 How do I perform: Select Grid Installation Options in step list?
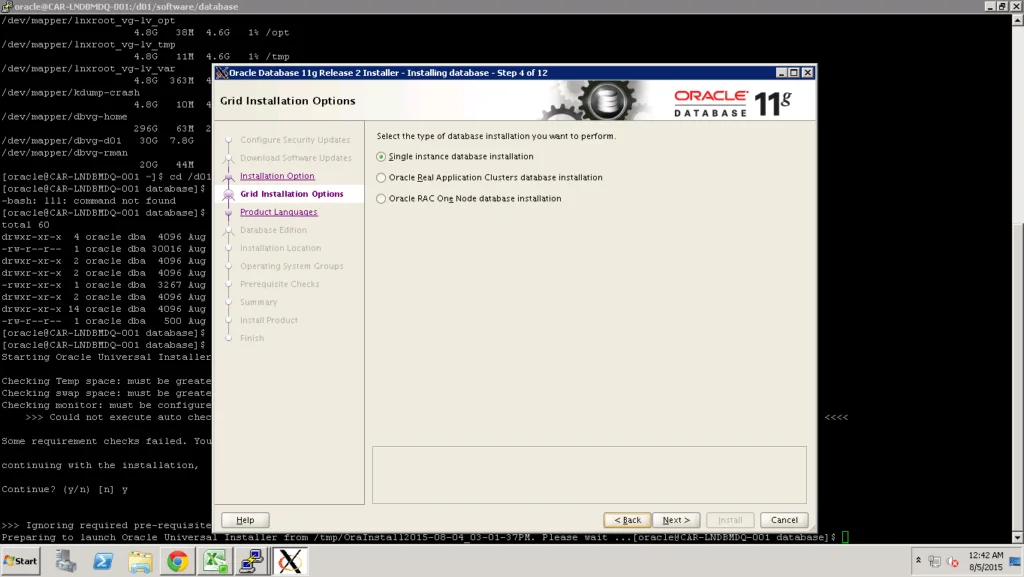(291, 194)
